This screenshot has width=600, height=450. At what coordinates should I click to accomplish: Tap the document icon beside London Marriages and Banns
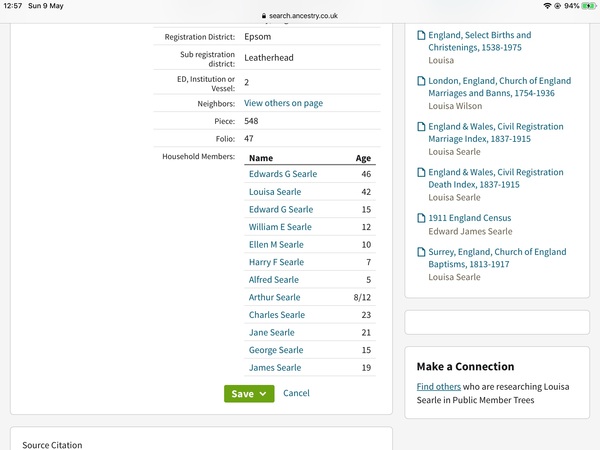click(421, 82)
